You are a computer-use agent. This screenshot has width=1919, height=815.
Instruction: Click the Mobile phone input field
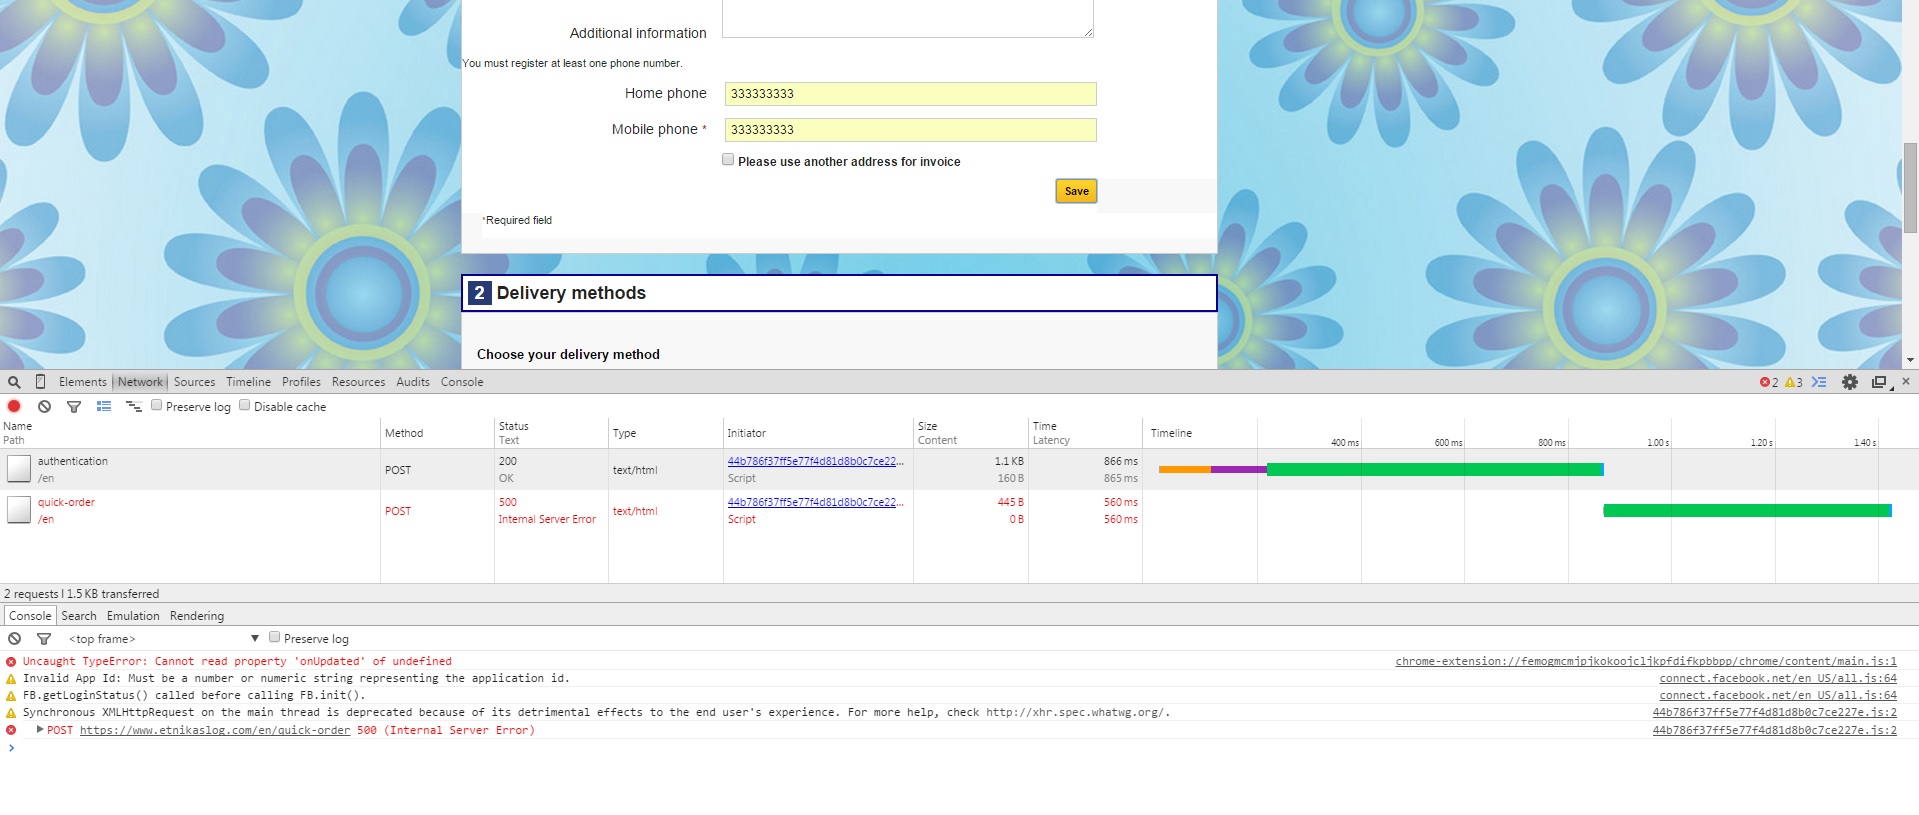(910, 130)
